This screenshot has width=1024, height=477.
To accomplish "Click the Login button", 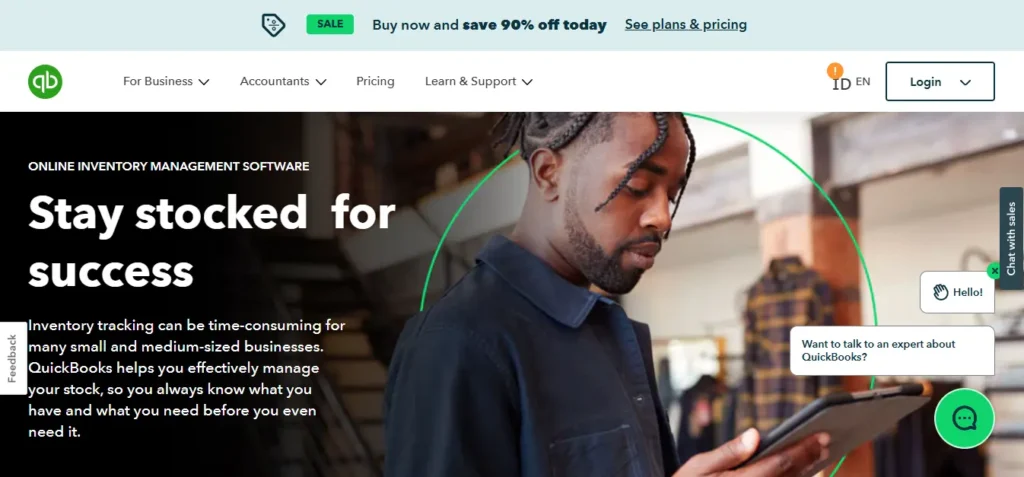I will click(940, 82).
